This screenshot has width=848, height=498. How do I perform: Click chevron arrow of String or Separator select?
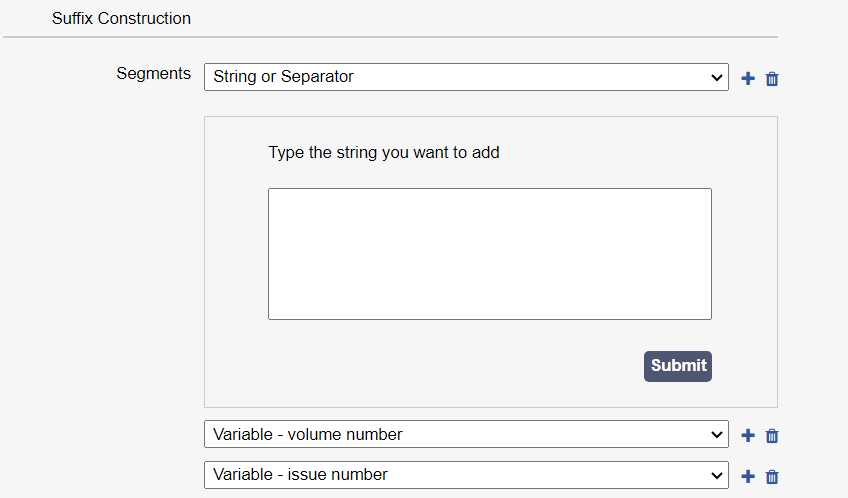pyautogui.click(x=716, y=77)
